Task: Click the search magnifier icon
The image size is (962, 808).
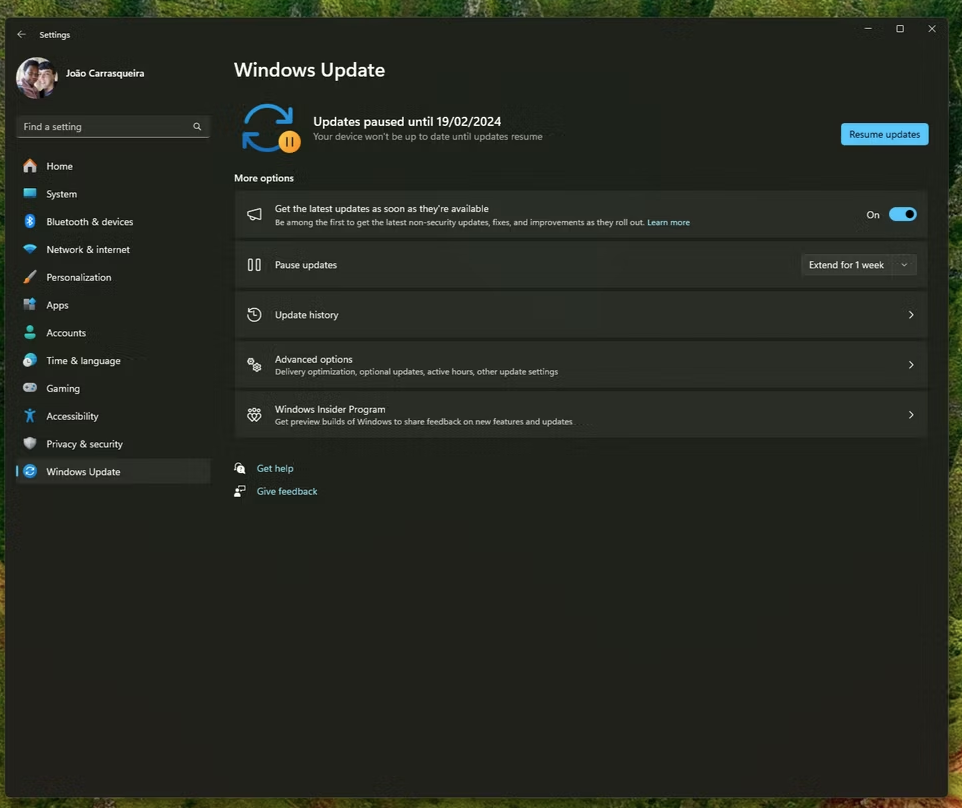Action: (197, 127)
